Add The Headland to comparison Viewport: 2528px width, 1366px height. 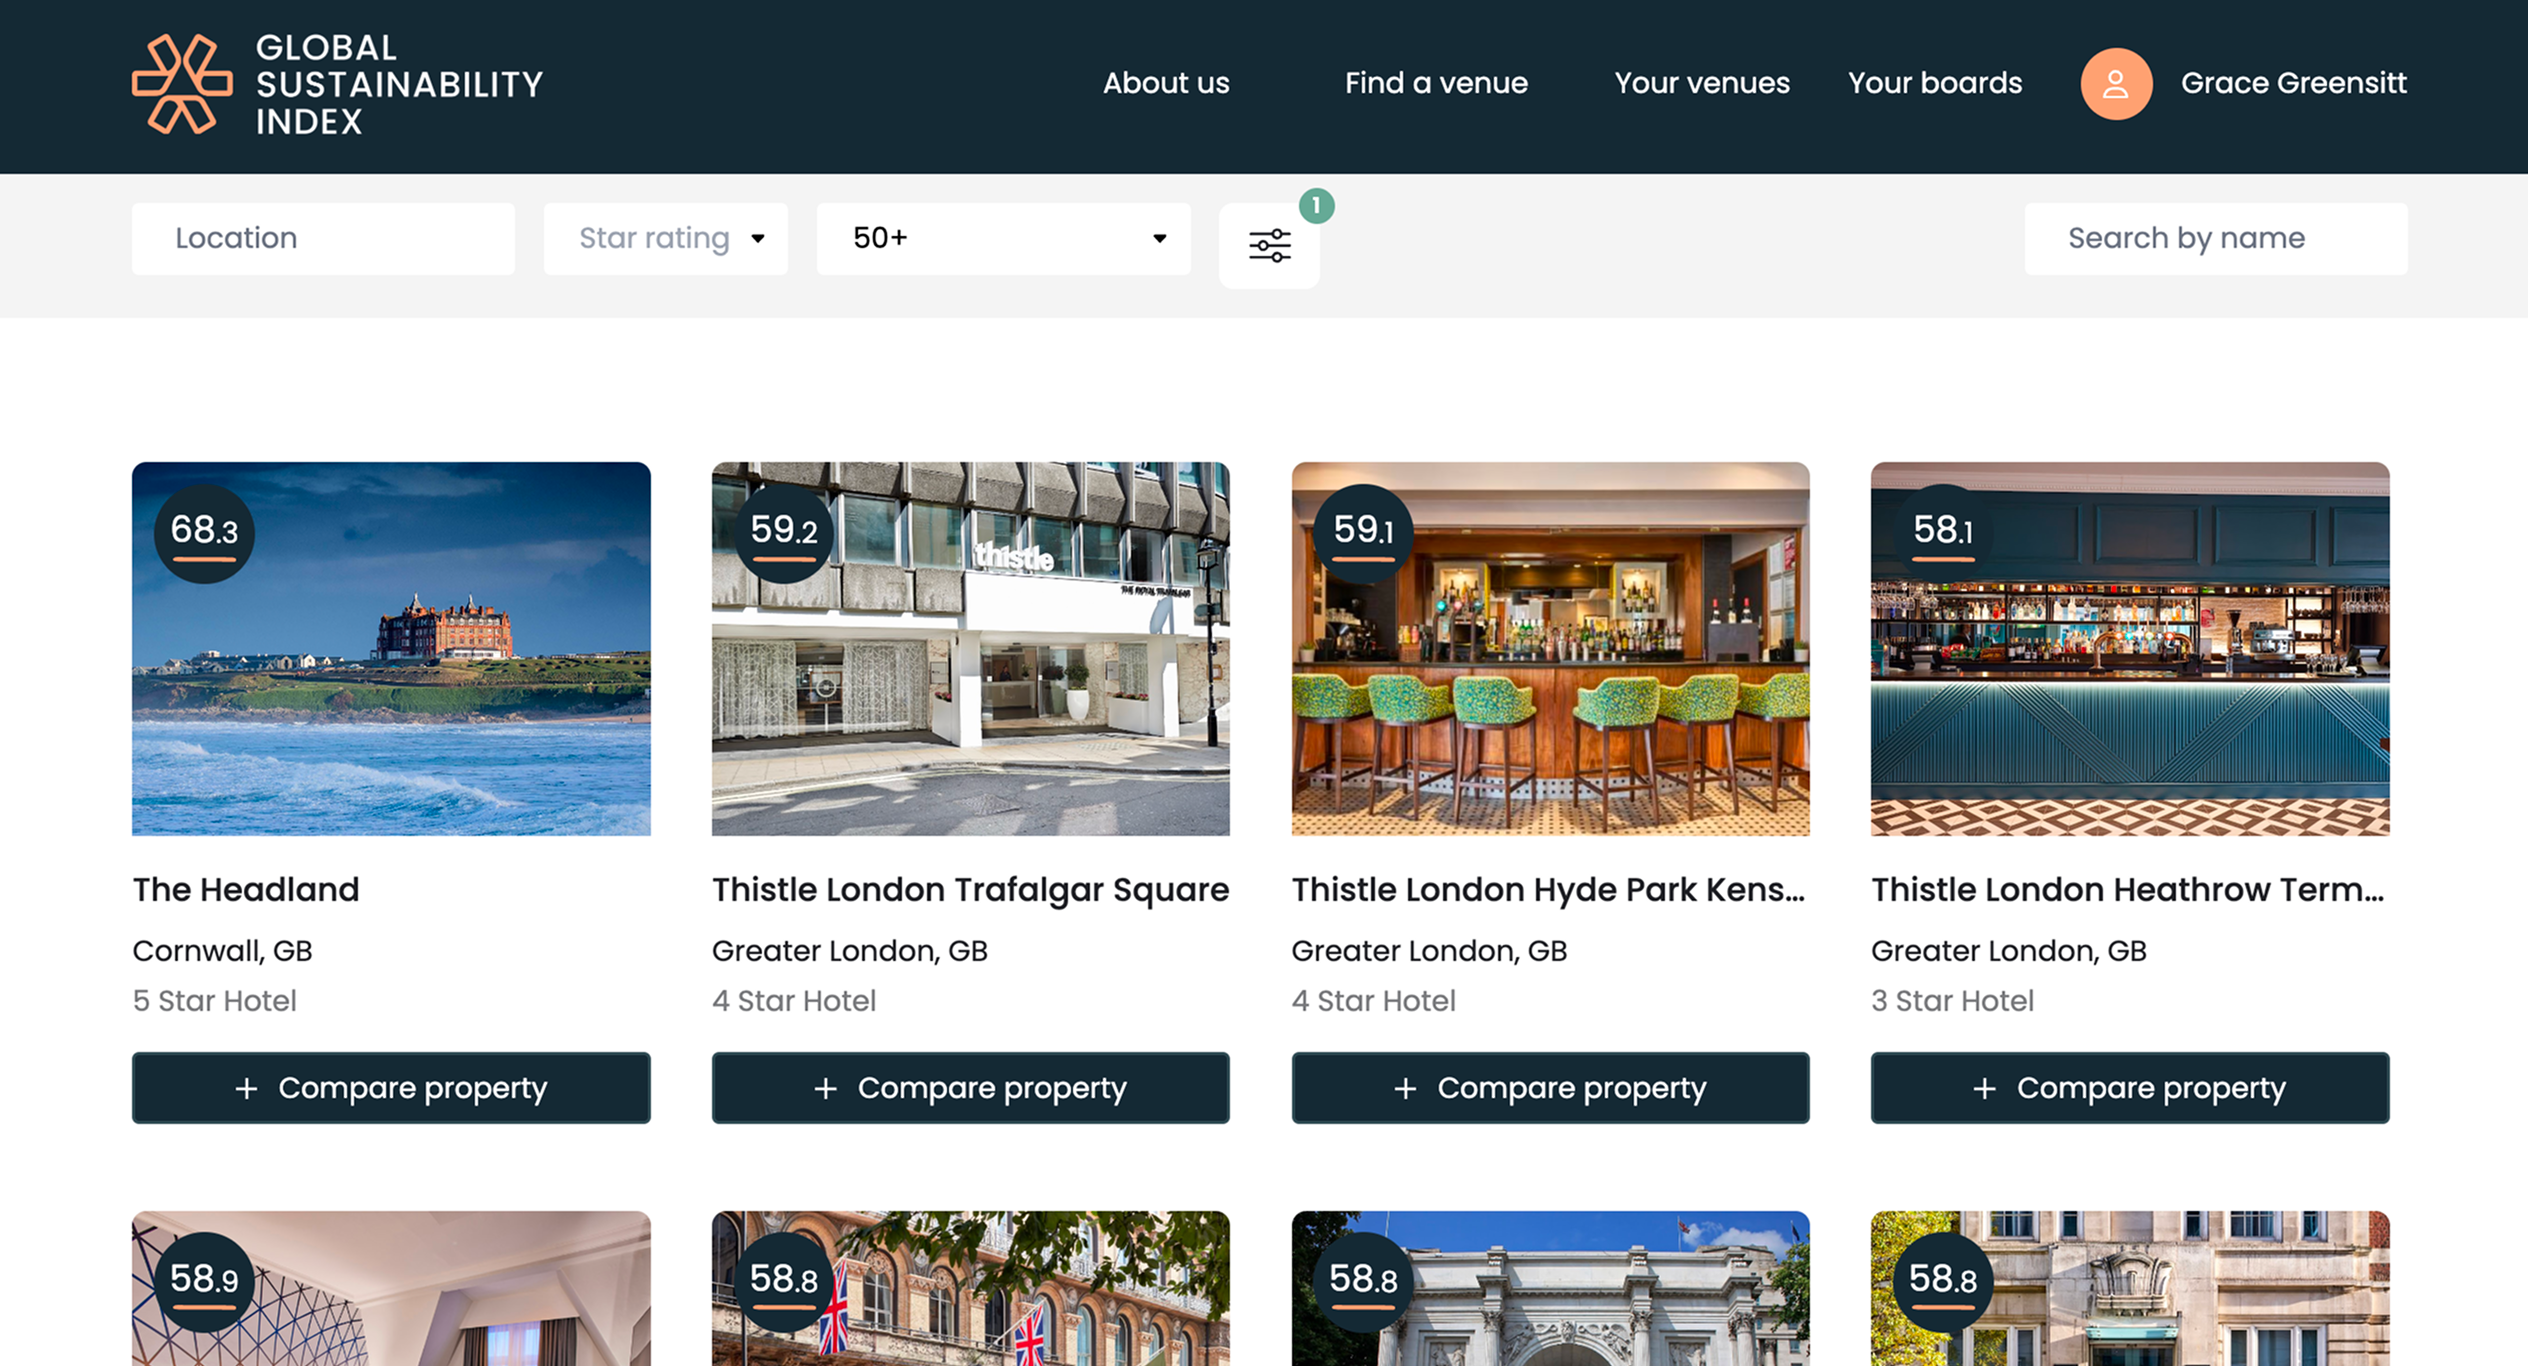point(392,1088)
